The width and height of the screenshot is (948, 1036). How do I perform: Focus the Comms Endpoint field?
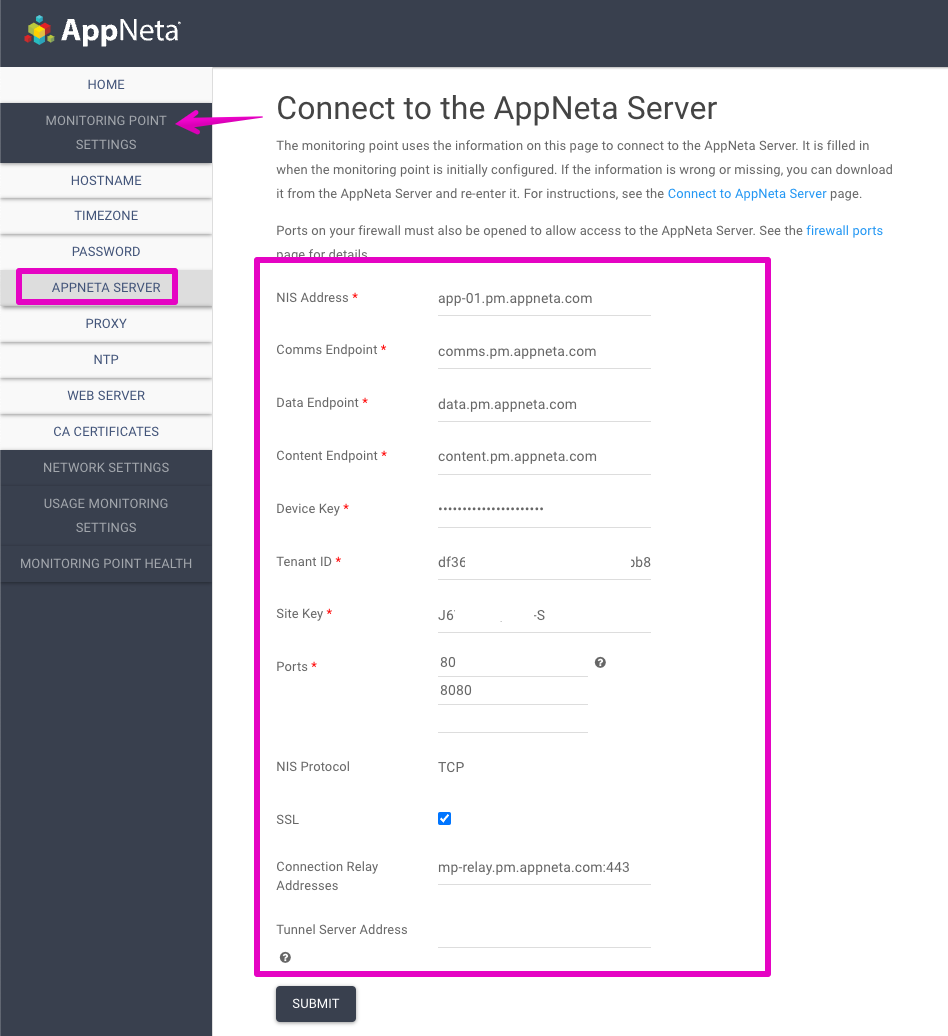pos(543,352)
